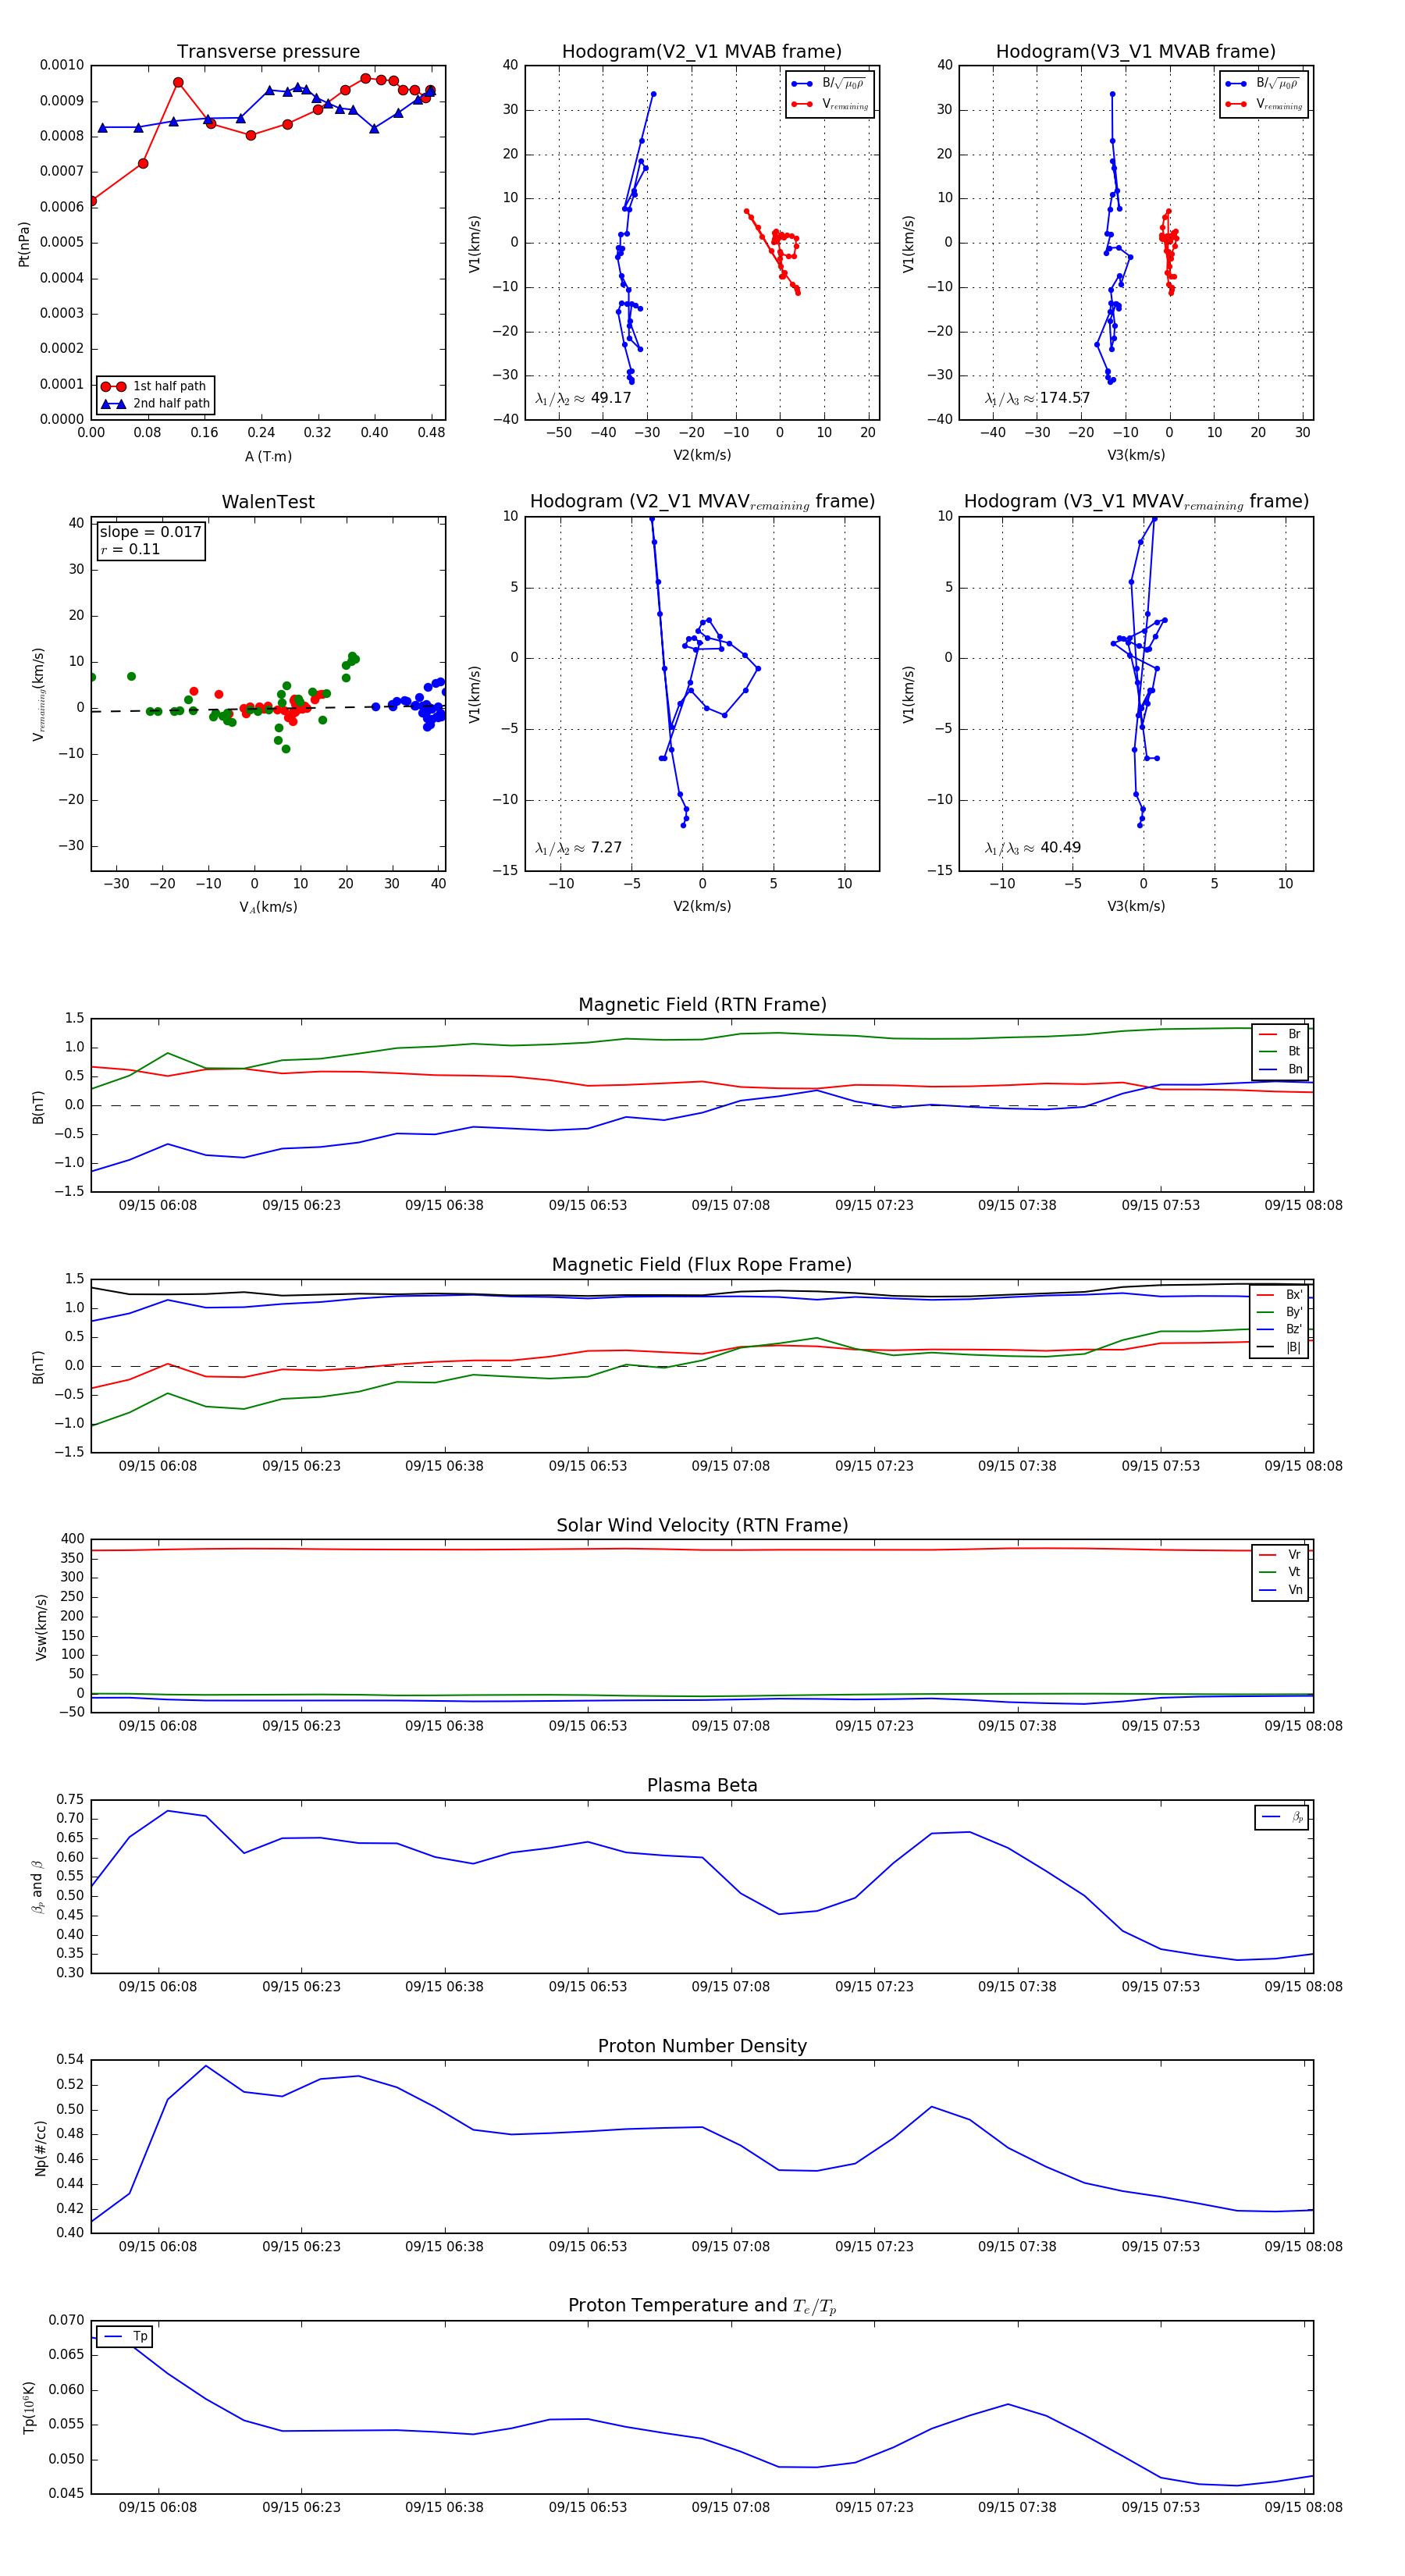Click the 'Pt(nPa)' y-axis label
The image size is (1405, 2576).
click(24, 243)
